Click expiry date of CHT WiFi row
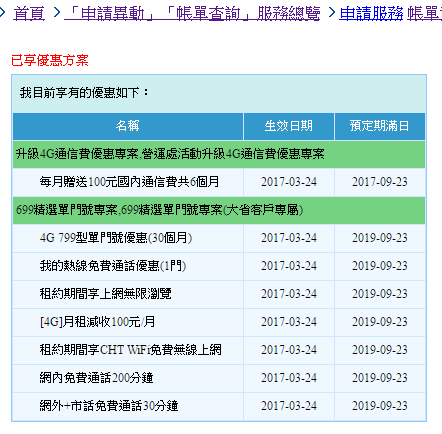The height and width of the screenshot is (434, 442). 380,350
